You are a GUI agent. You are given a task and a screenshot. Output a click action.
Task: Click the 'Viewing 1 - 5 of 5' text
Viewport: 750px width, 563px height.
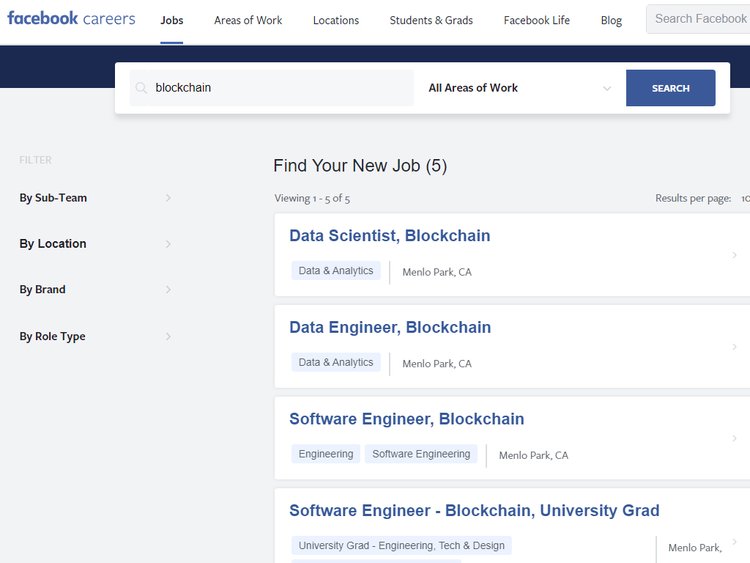tap(312, 199)
